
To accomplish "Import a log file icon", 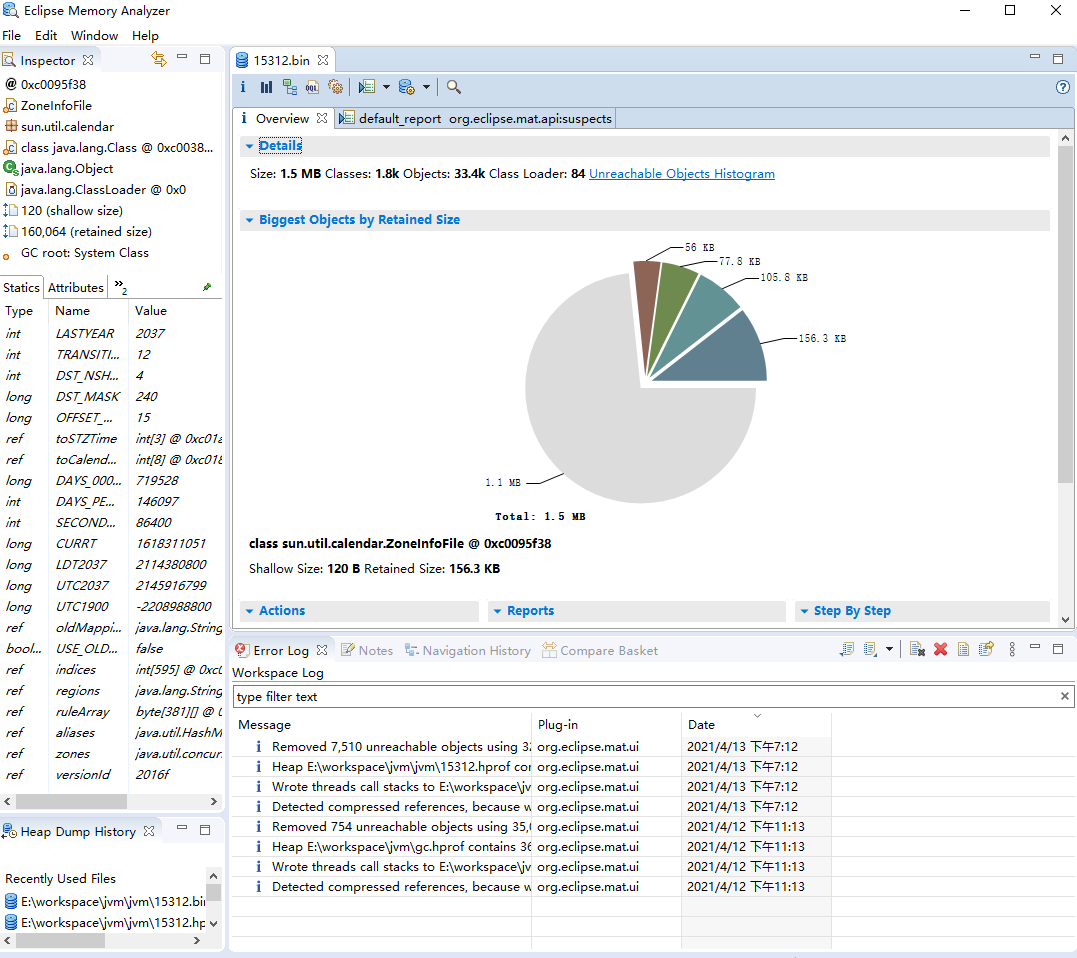I will [870, 649].
